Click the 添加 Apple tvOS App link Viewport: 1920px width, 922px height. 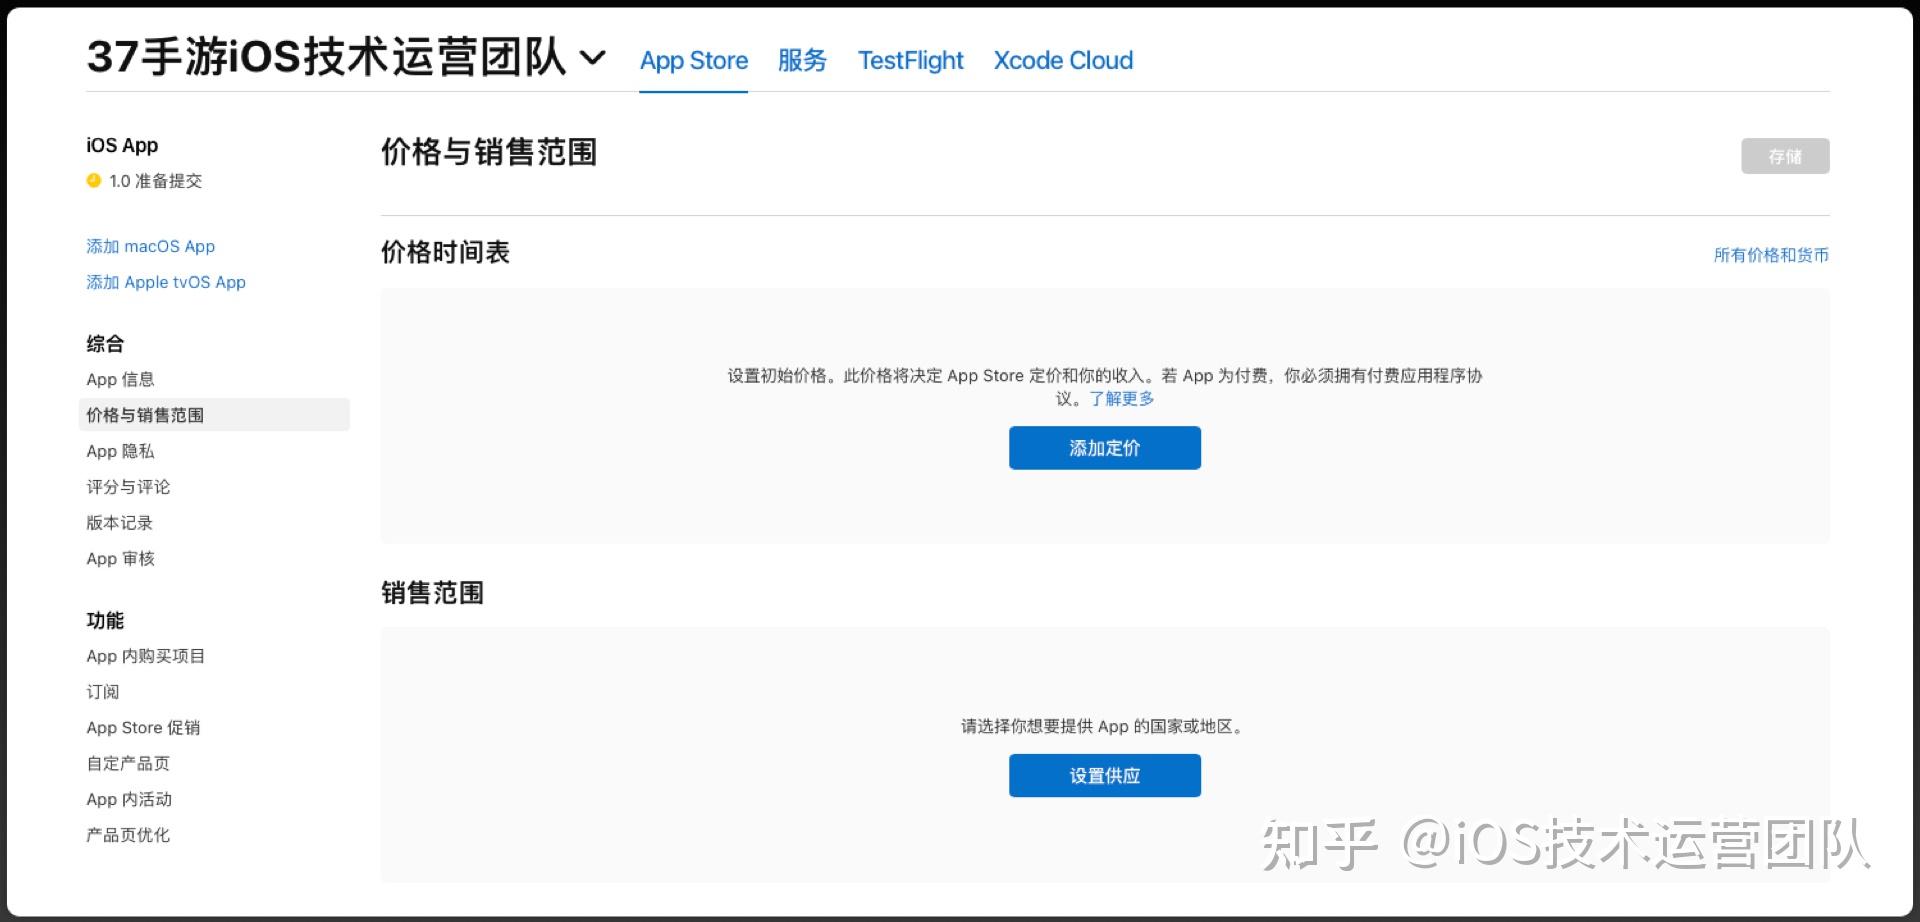coord(166,282)
